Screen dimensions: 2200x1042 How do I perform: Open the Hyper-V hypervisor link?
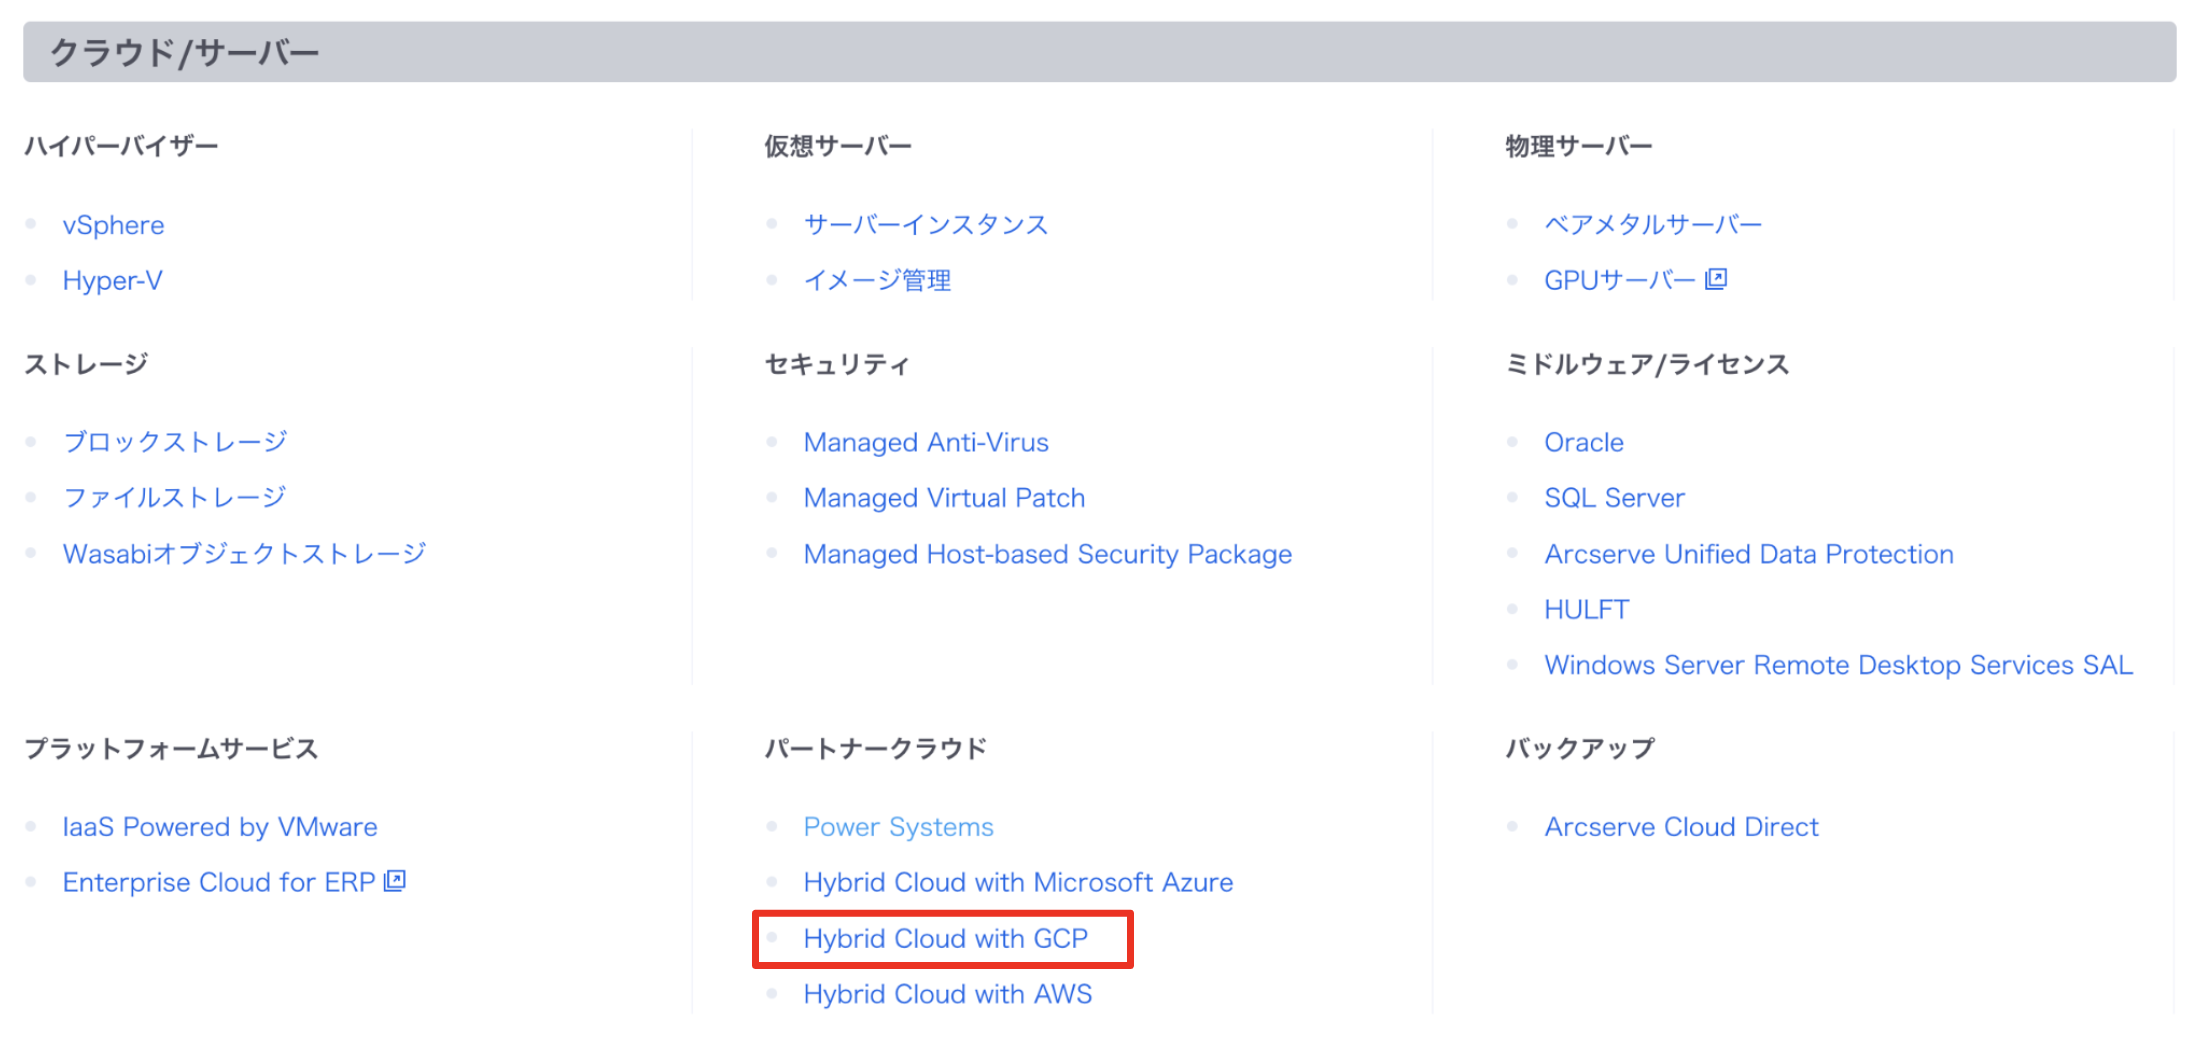coord(112,281)
